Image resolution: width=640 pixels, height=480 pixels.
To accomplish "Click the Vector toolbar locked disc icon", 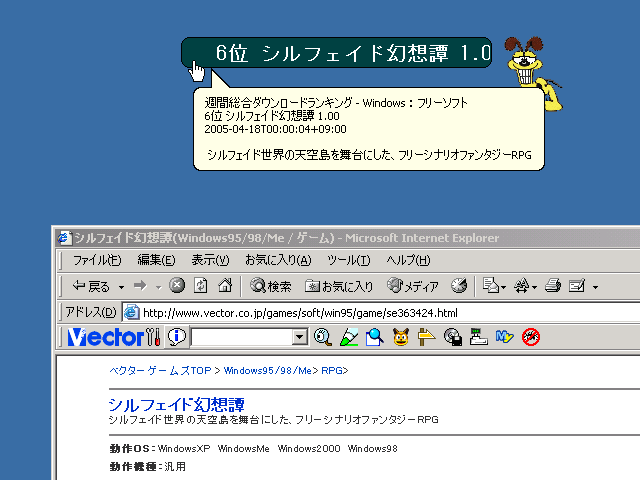I will tap(453, 337).
